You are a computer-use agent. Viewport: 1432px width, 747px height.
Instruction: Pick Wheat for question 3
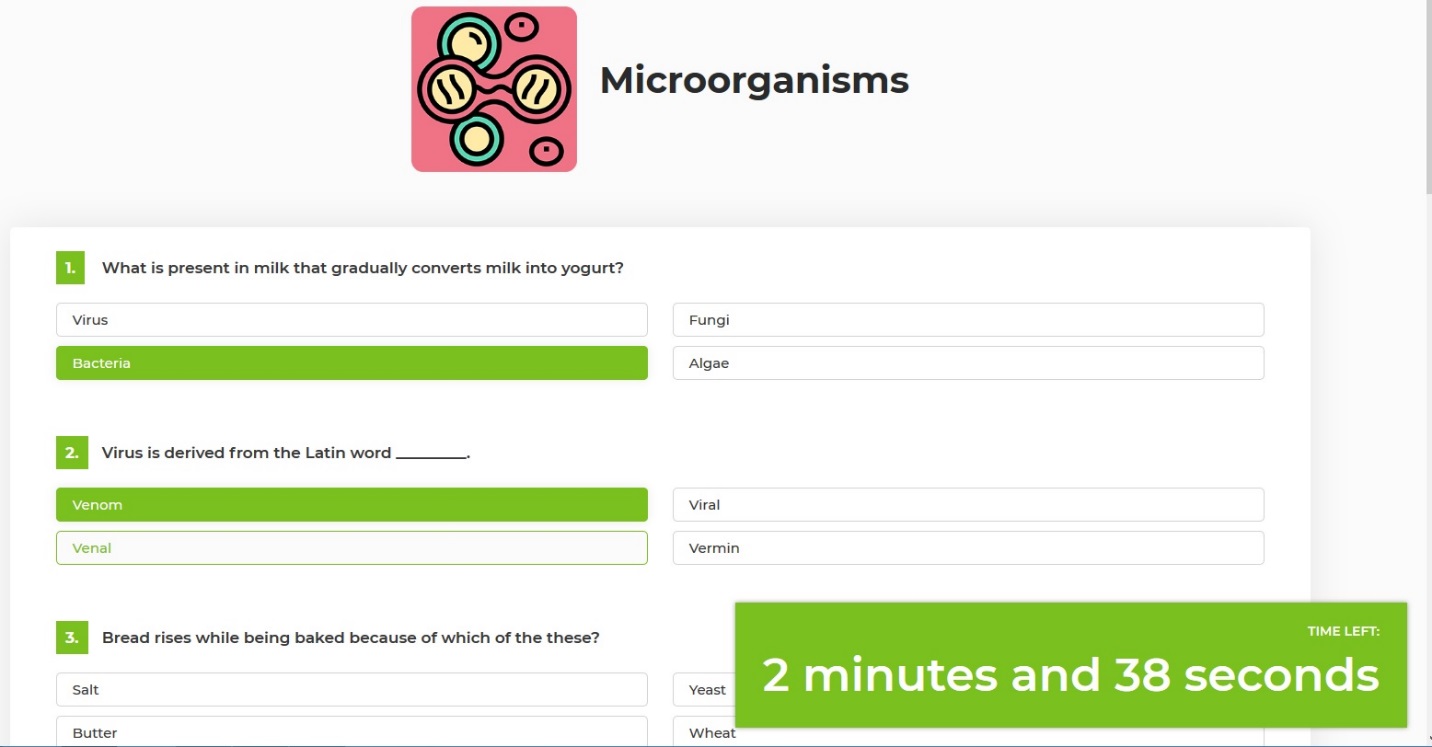pos(703,734)
